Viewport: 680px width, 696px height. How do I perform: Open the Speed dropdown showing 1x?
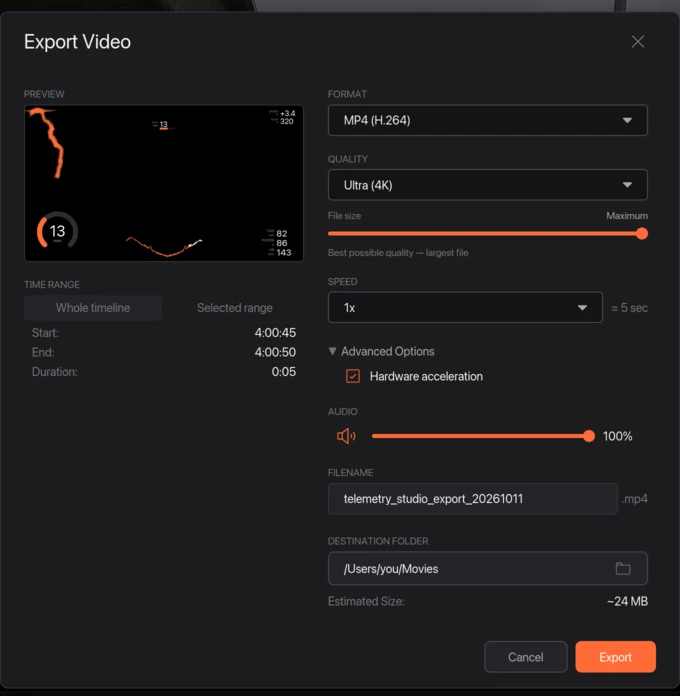[465, 307]
